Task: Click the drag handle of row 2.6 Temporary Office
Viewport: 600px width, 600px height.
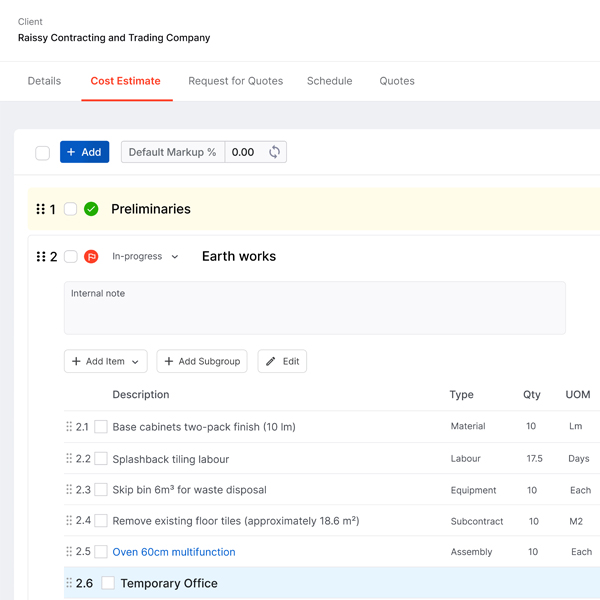Action: click(x=69, y=583)
